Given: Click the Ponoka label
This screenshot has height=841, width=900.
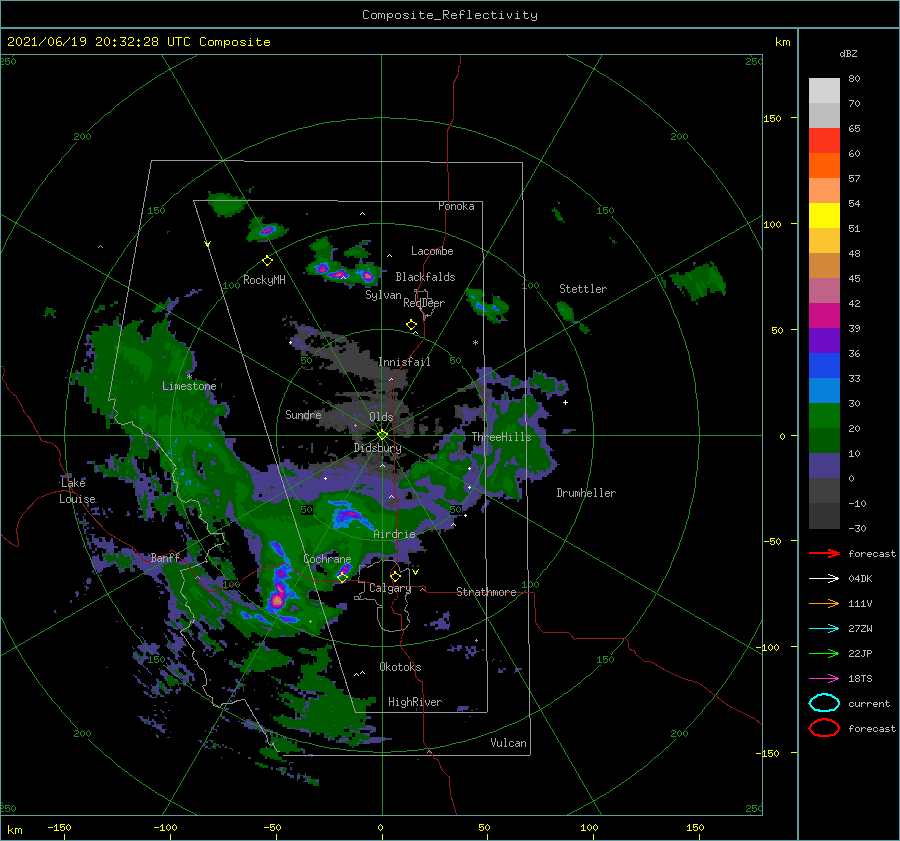Looking at the screenshot, I should [456, 206].
